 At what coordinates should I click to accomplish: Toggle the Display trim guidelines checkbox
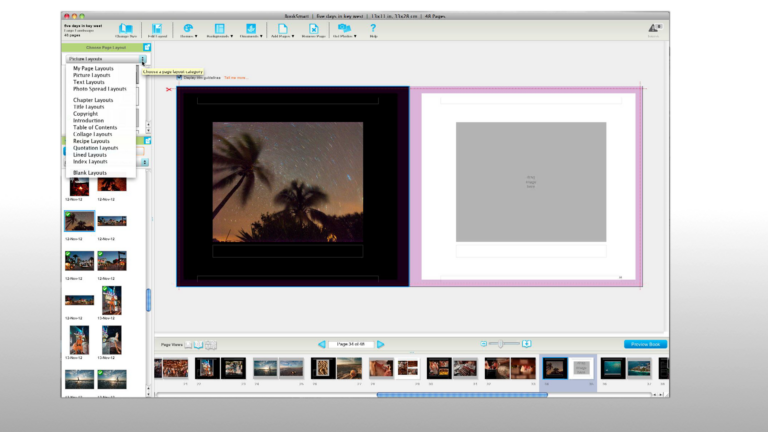pos(179,77)
